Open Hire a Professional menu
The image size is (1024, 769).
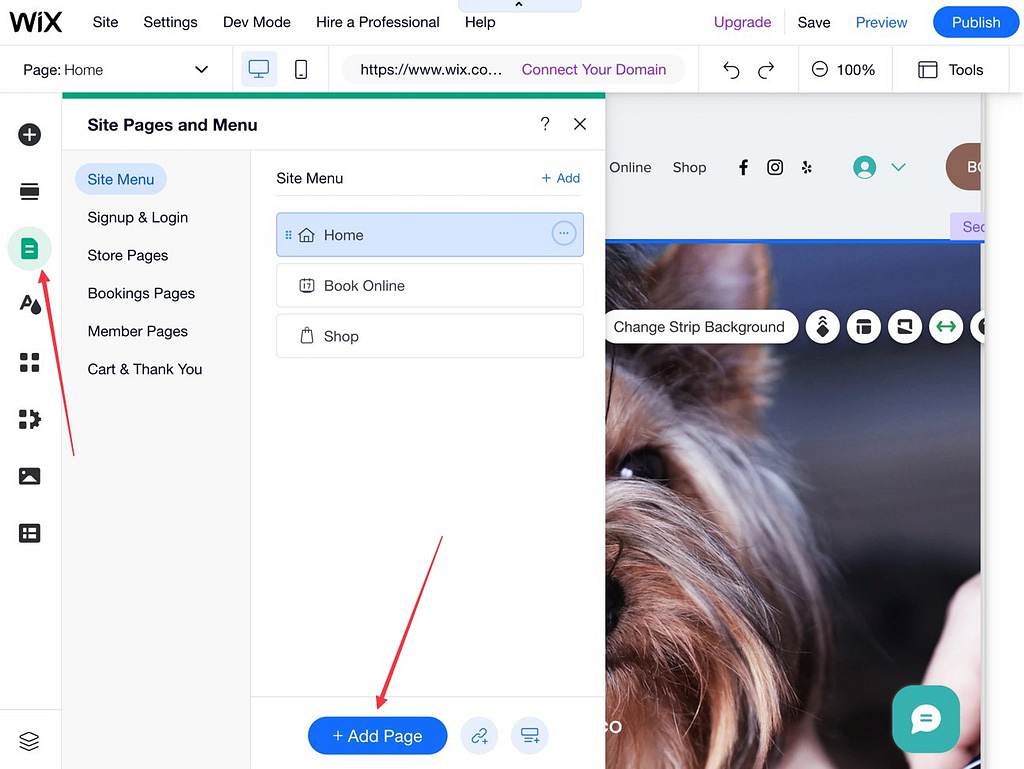[377, 22]
